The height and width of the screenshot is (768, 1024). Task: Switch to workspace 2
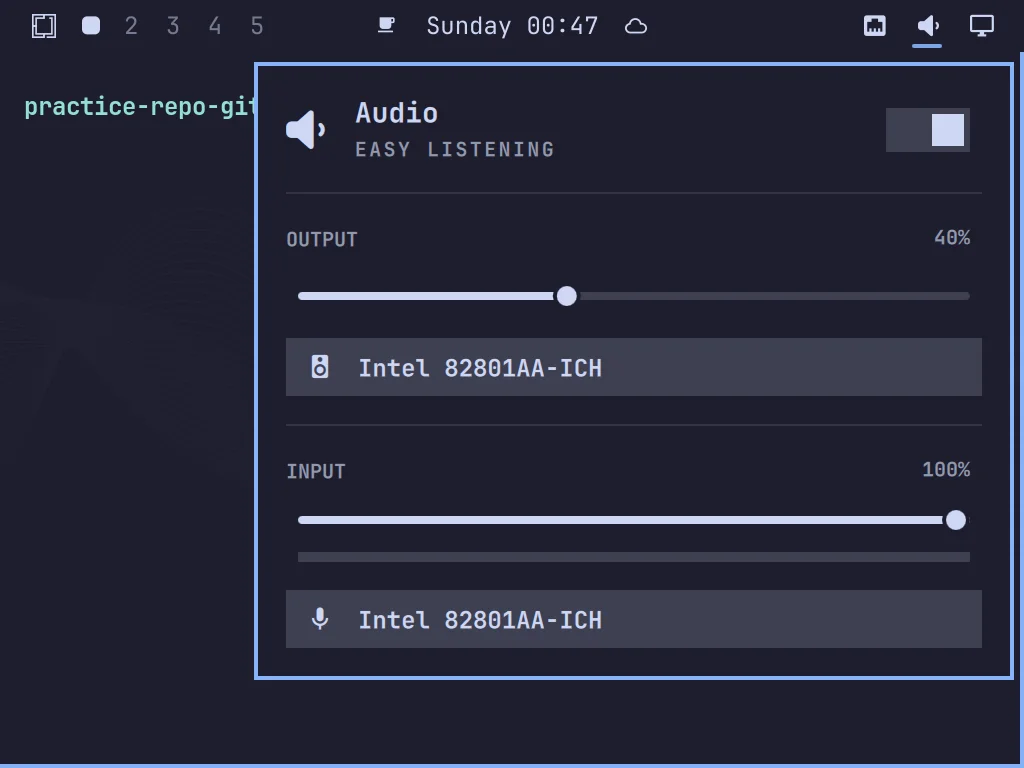coord(131,26)
